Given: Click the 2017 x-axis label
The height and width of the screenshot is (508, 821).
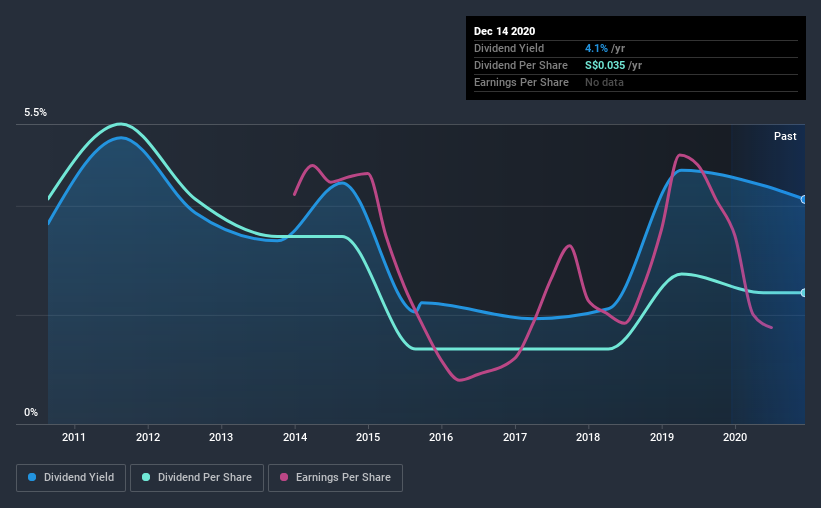Looking at the screenshot, I should [x=515, y=437].
